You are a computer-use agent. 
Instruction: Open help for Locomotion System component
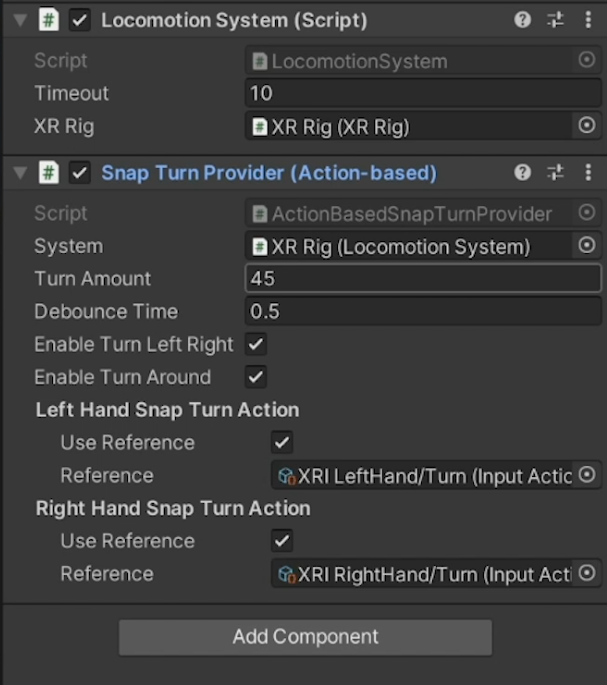[x=522, y=20]
